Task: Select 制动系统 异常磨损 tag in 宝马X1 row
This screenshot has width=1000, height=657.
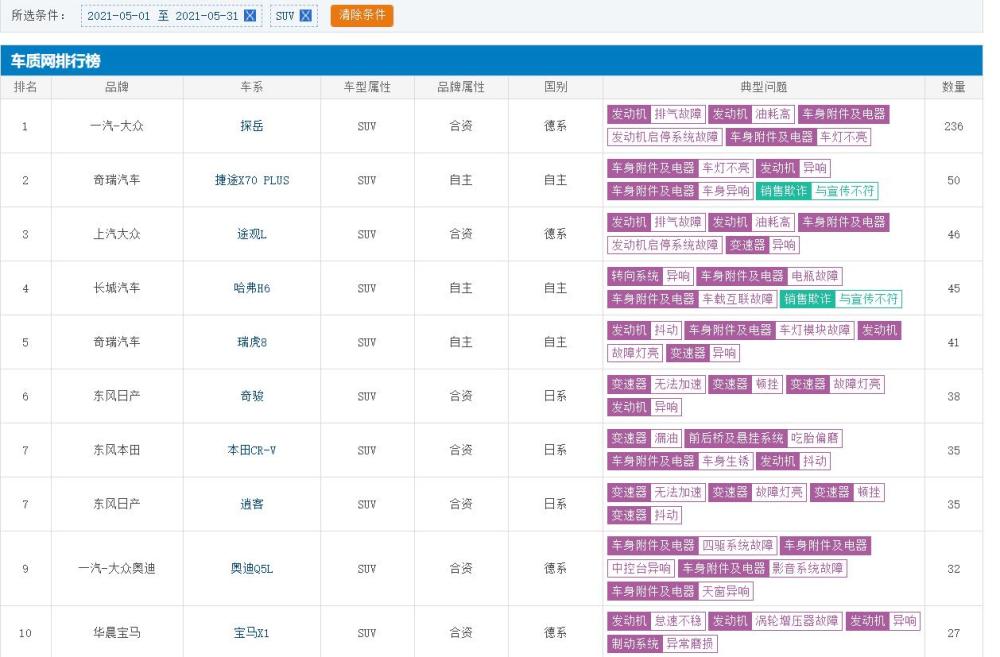Action: click(662, 644)
